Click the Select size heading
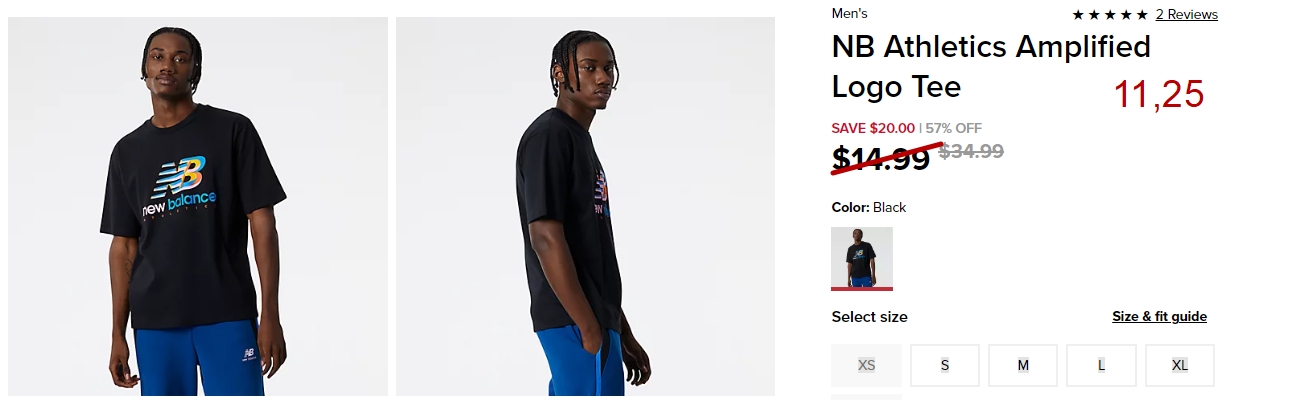The width and height of the screenshot is (1299, 400). click(x=870, y=317)
